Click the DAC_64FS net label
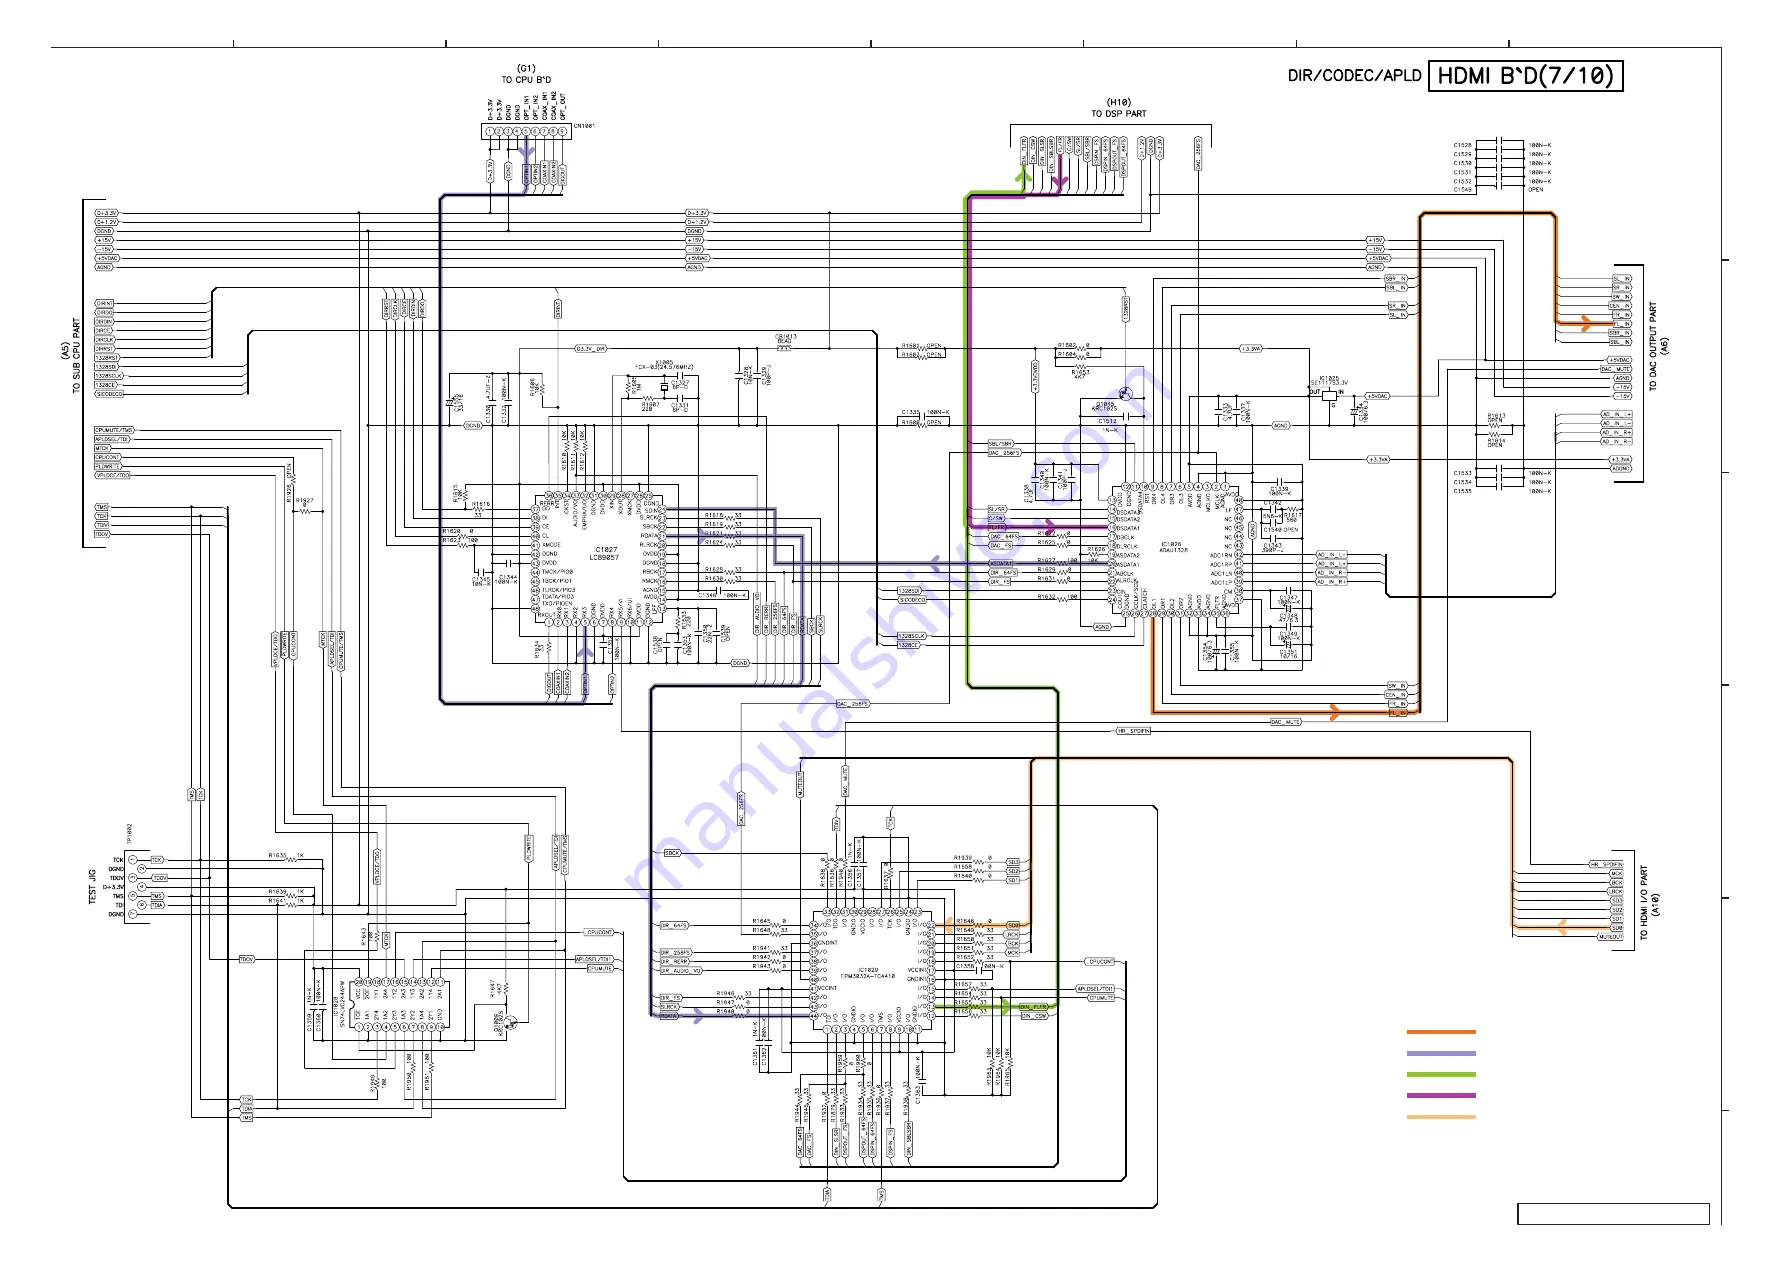The width and height of the screenshot is (1786, 1263). point(1002,537)
